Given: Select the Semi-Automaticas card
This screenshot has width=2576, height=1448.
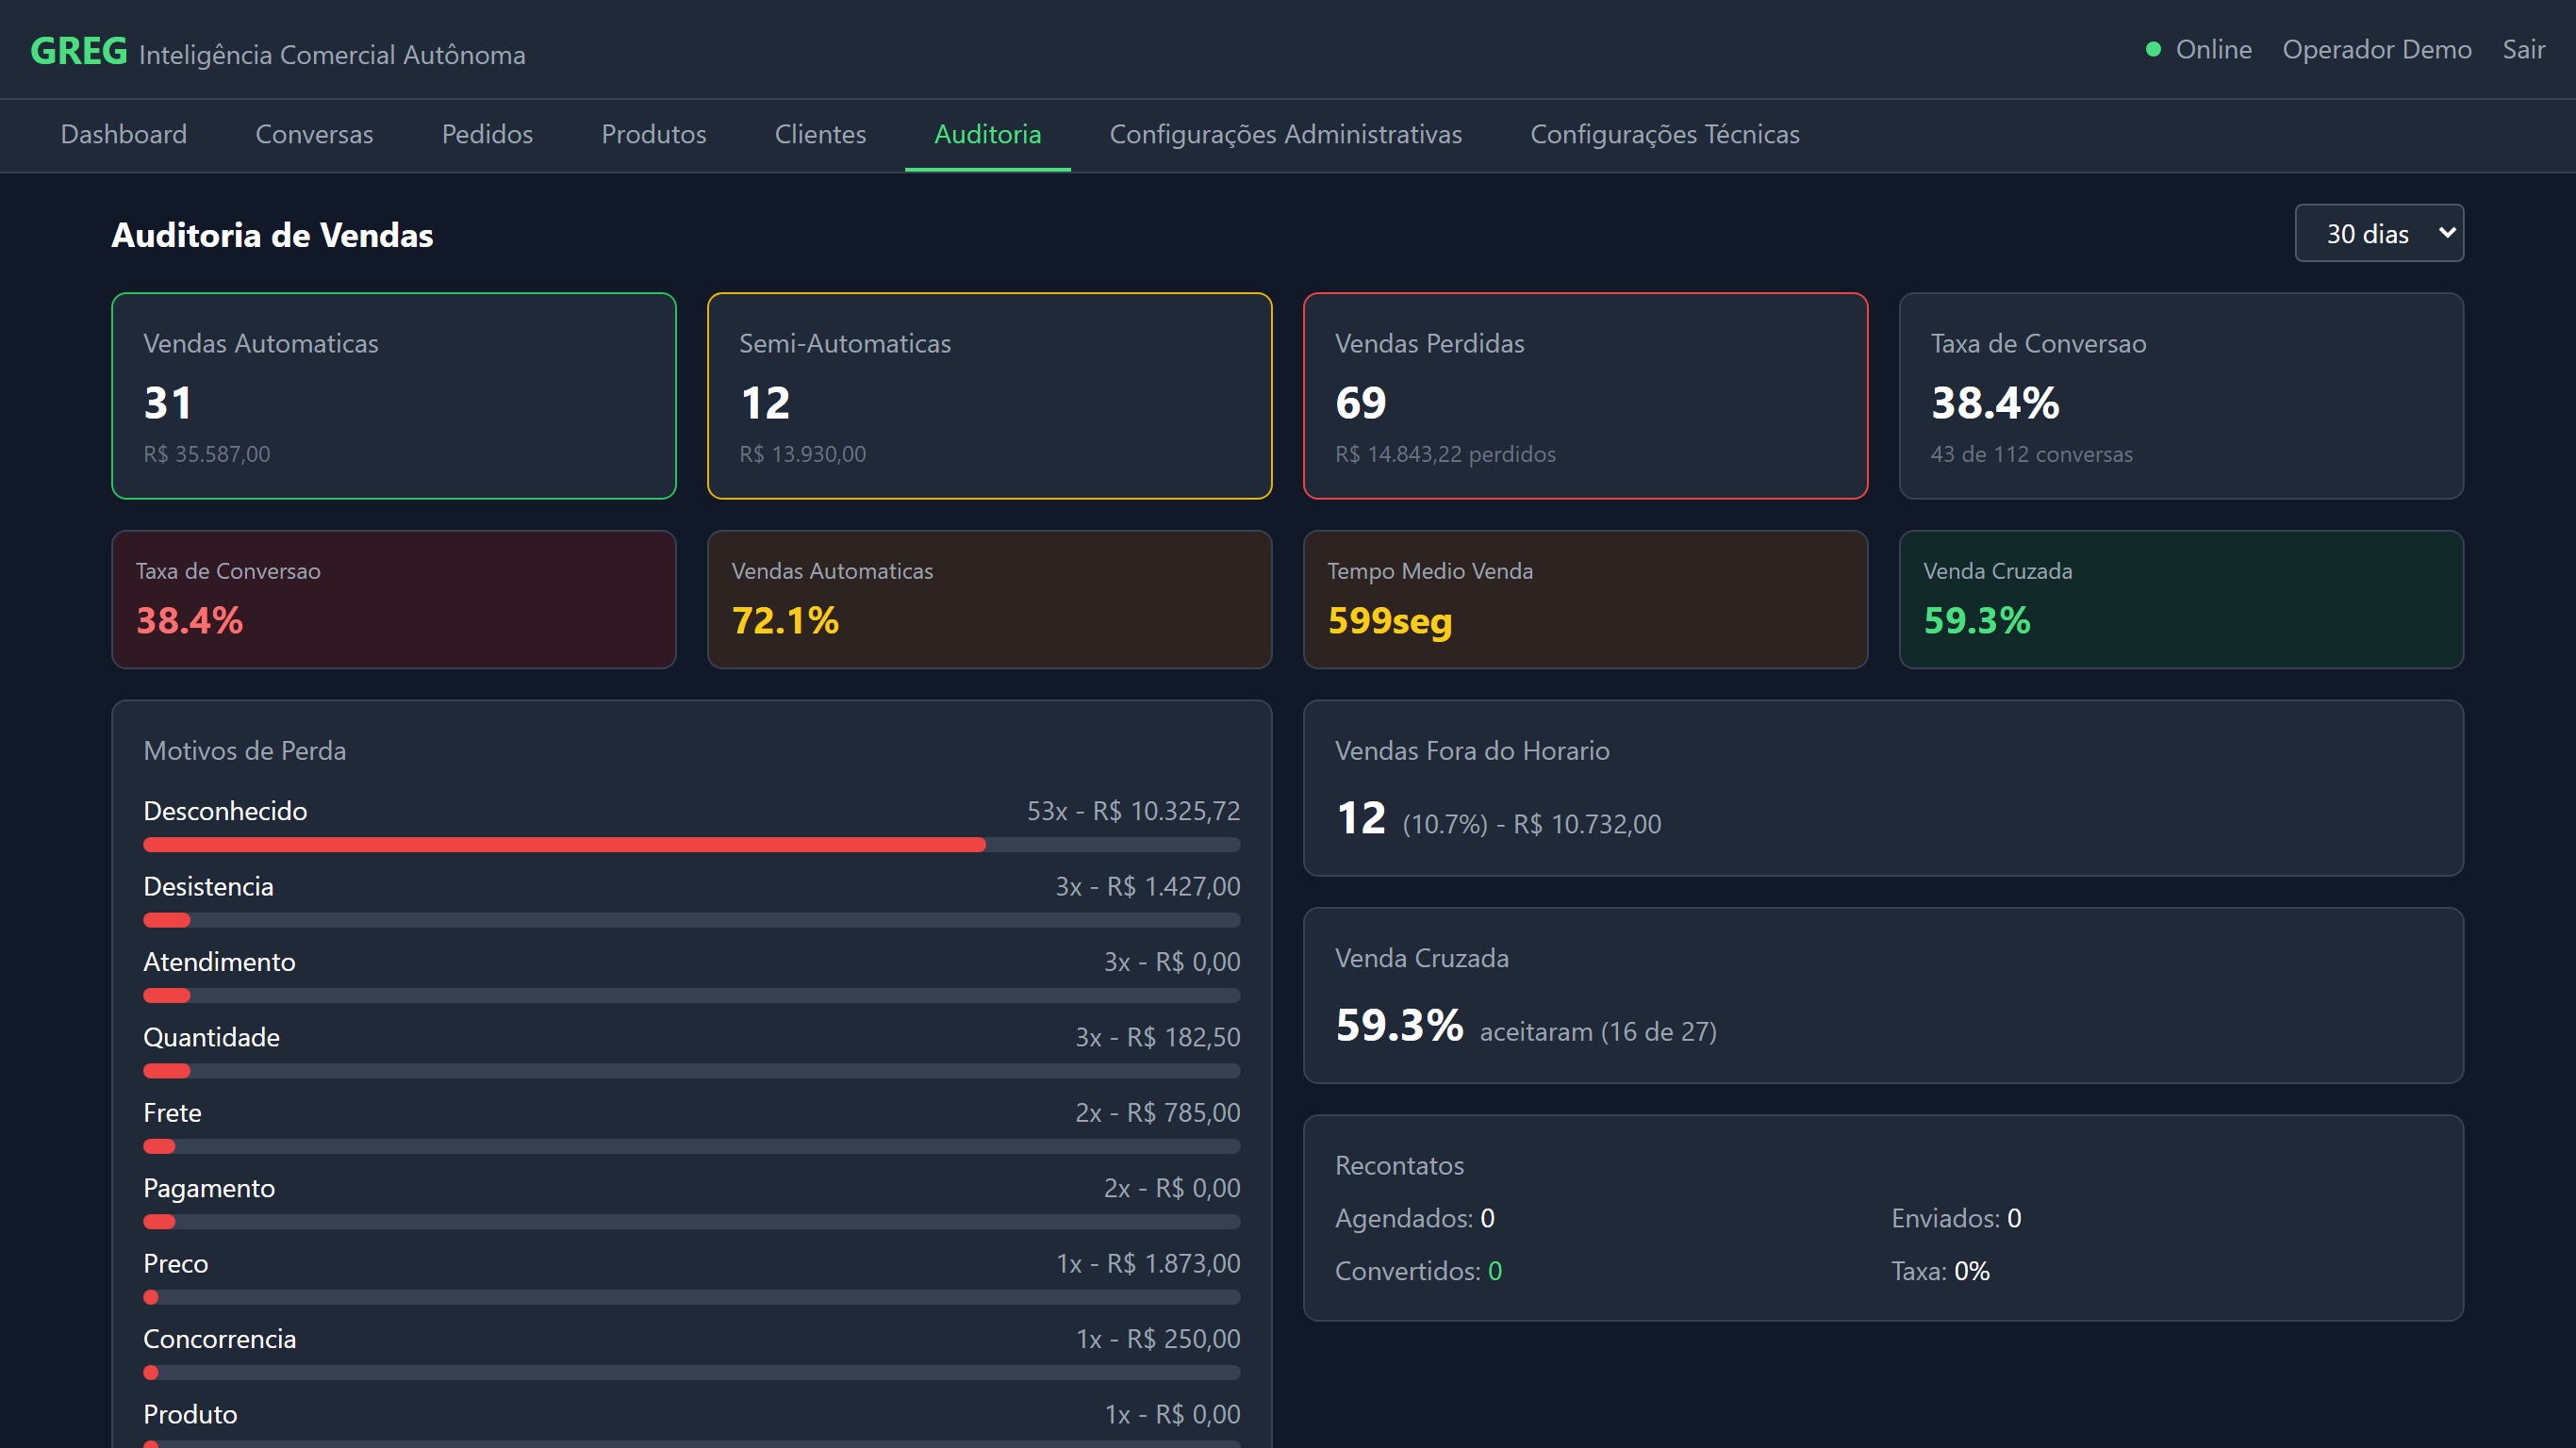Looking at the screenshot, I should (989, 396).
